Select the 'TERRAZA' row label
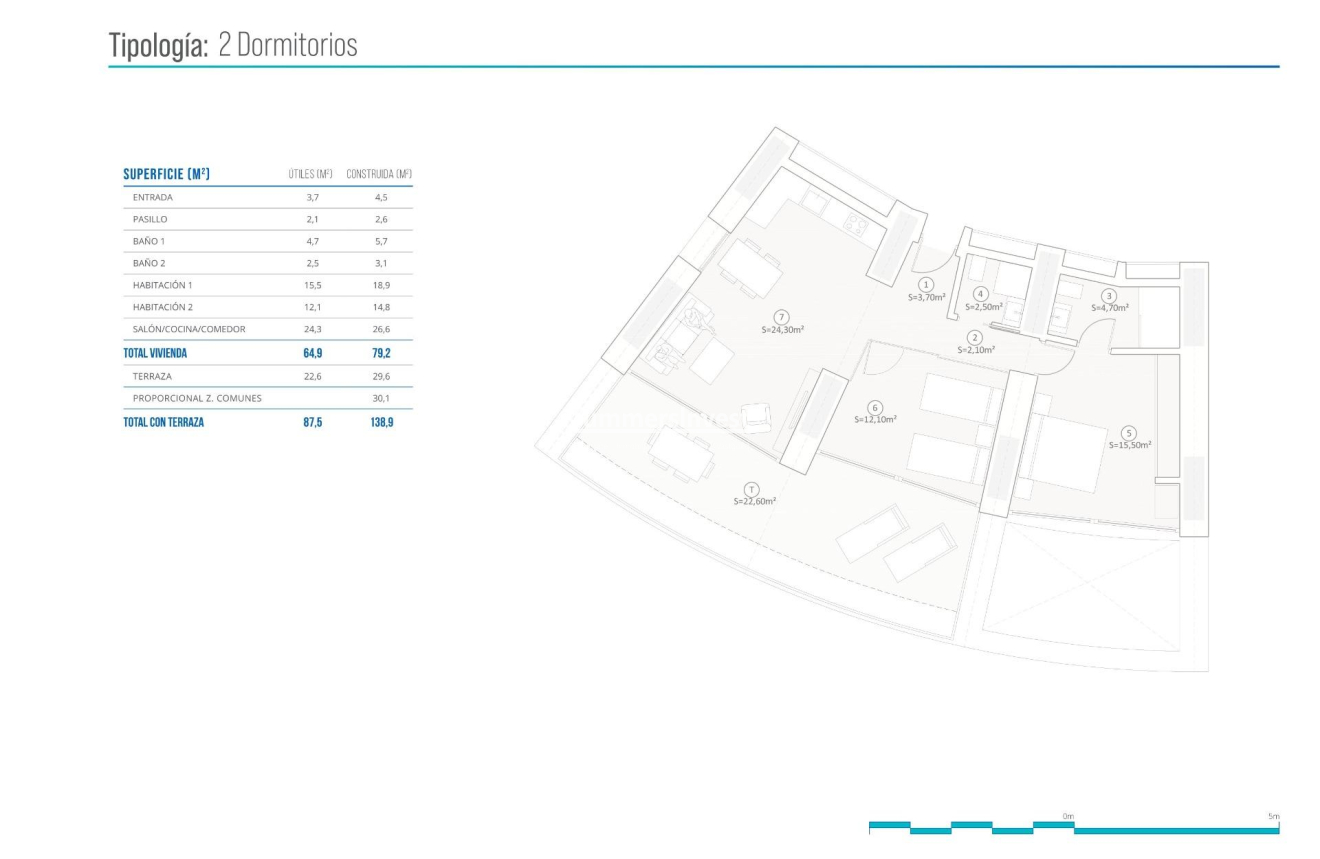The height and width of the screenshot is (859, 1320). pos(153,376)
